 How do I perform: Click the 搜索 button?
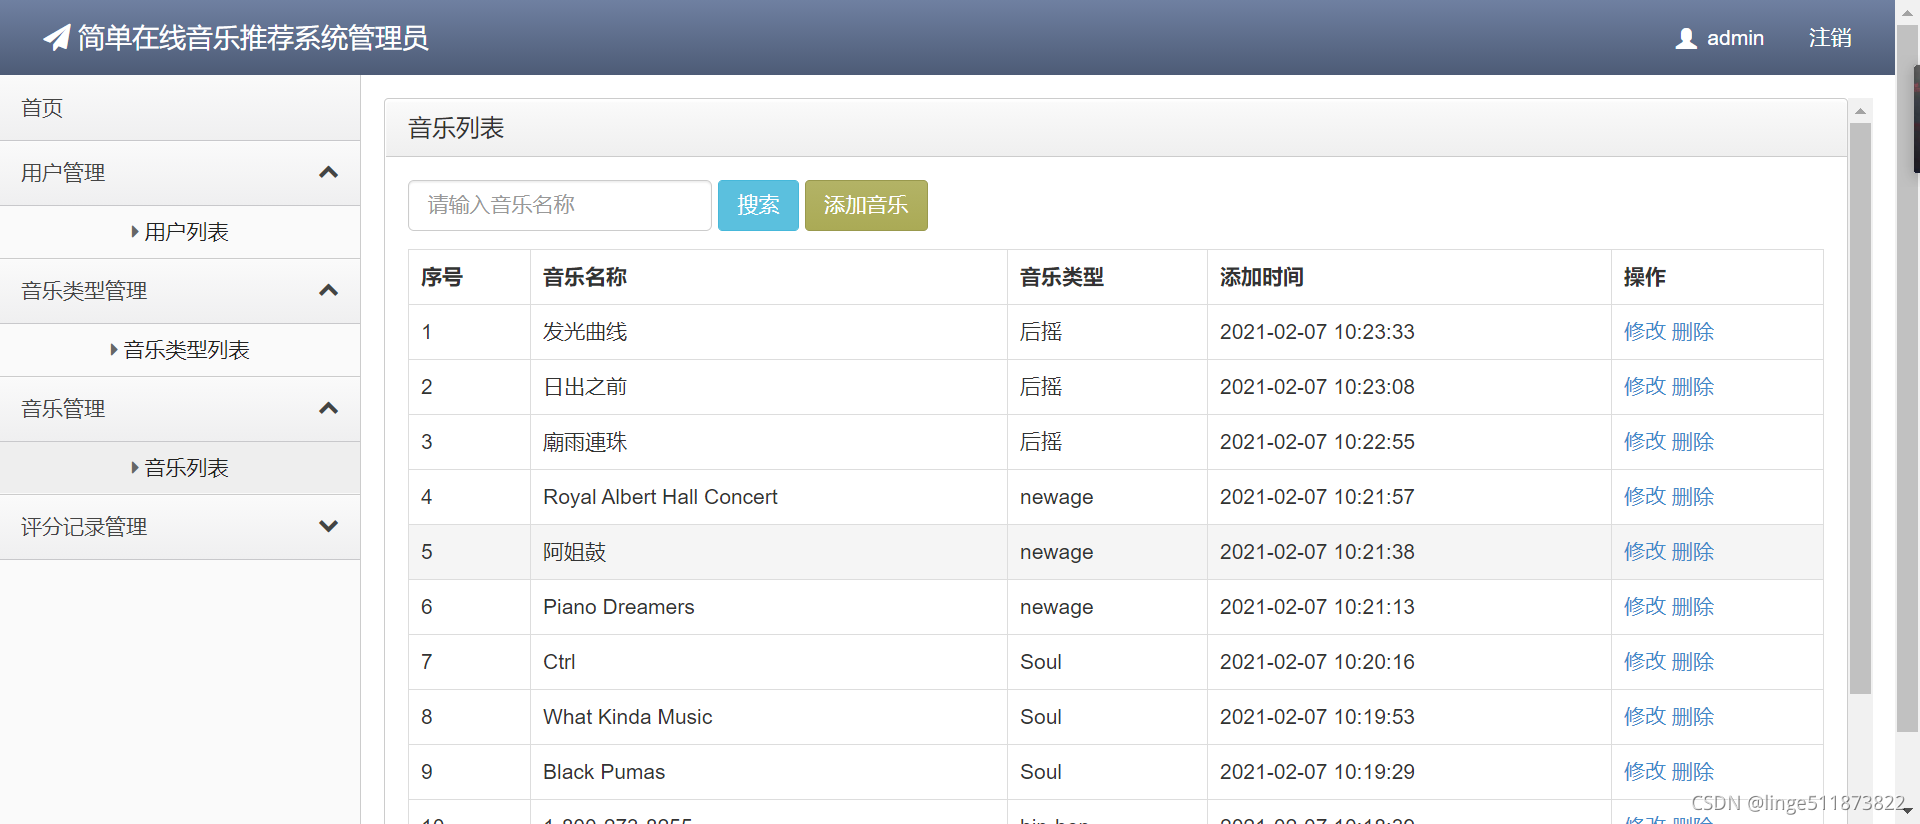(x=758, y=205)
